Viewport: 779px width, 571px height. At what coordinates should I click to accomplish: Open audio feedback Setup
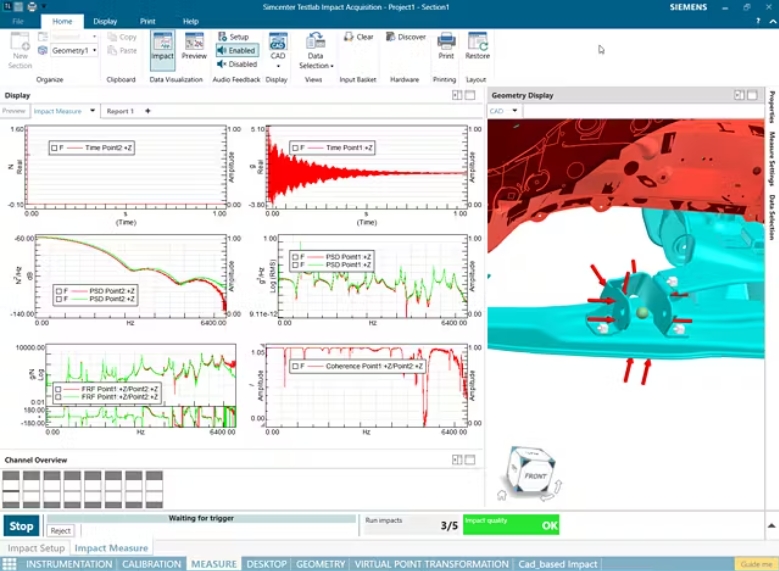pyautogui.click(x=233, y=37)
